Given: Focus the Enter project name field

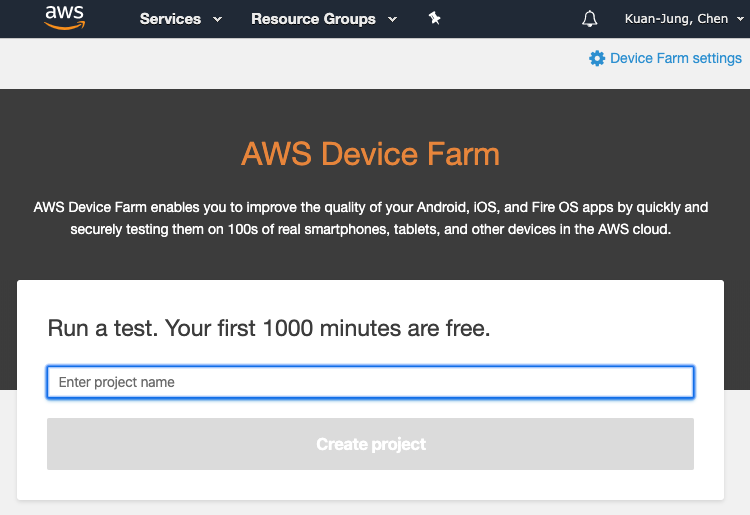Looking at the screenshot, I should pyautogui.click(x=370, y=382).
